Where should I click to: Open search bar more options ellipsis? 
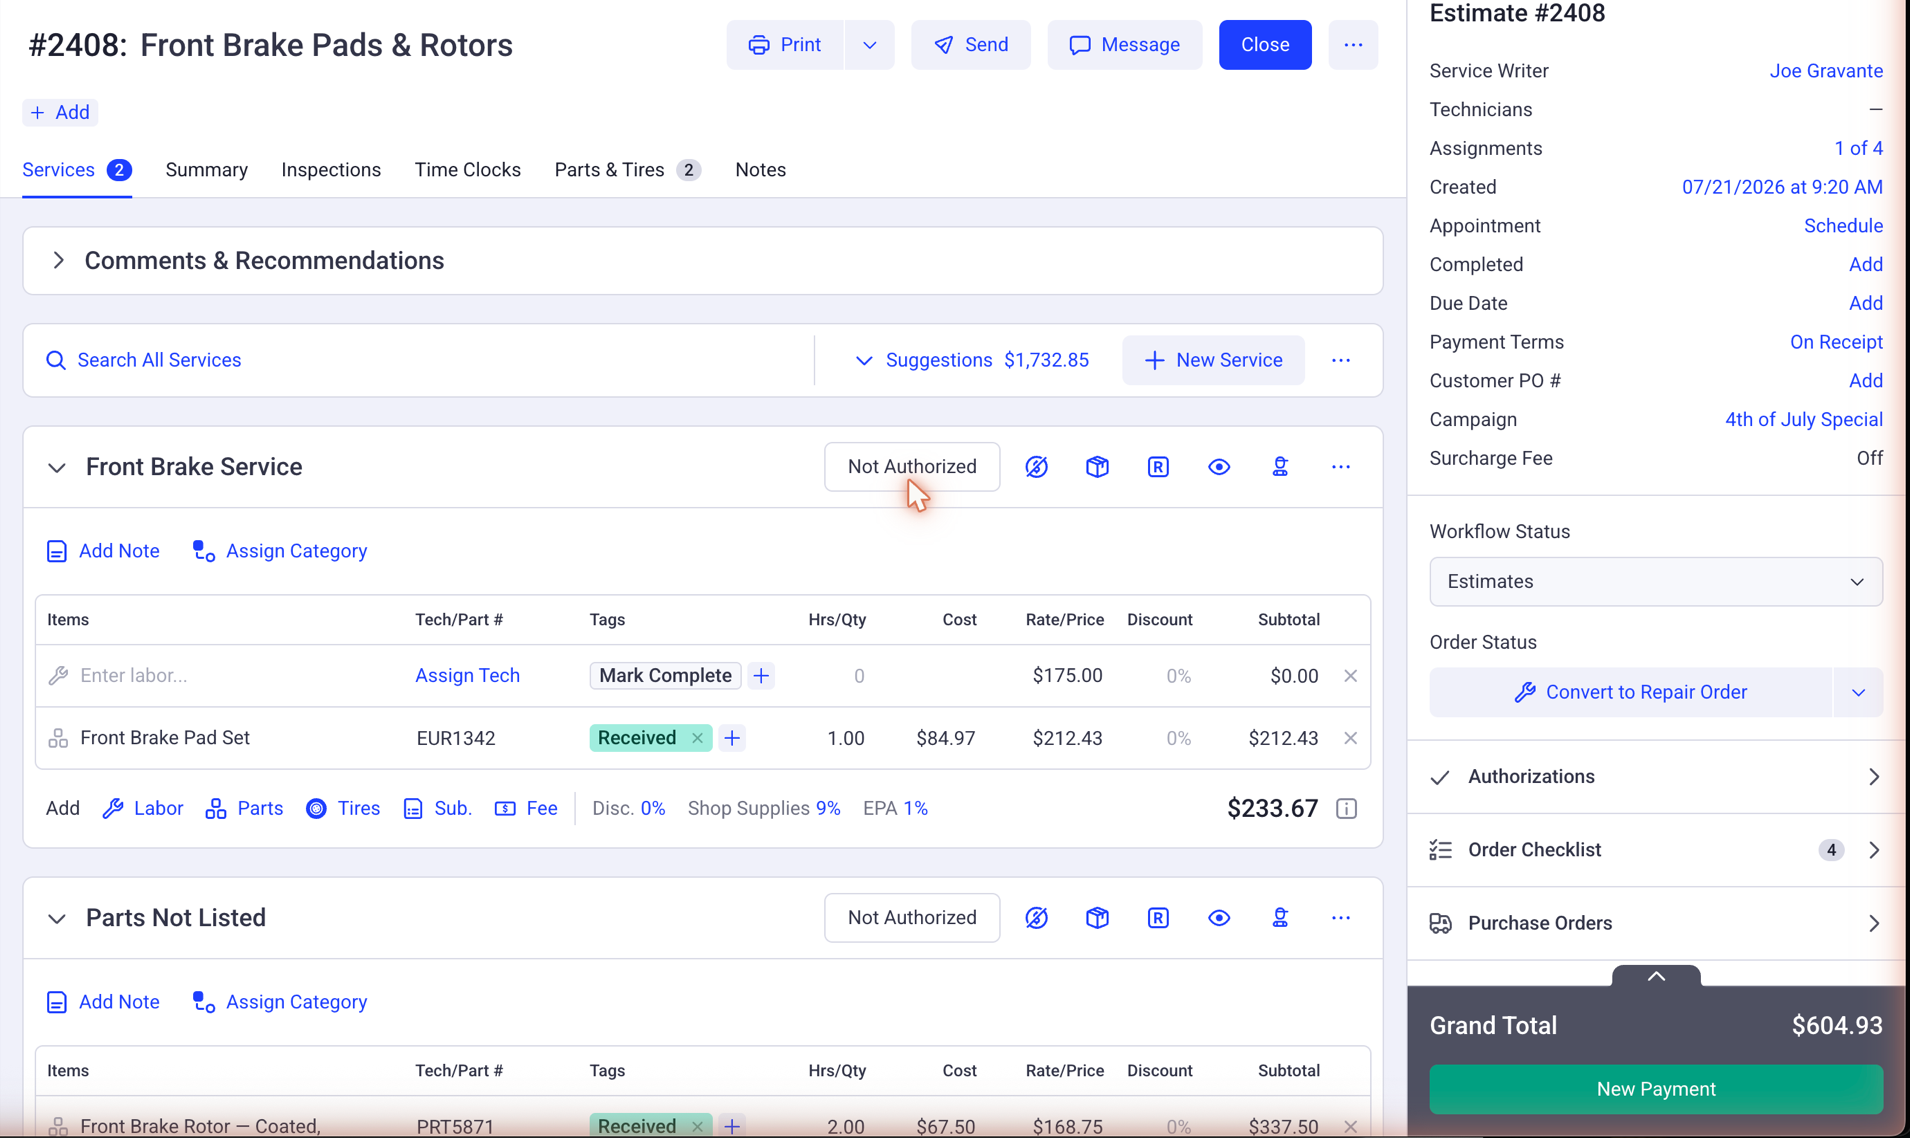pyautogui.click(x=1341, y=360)
